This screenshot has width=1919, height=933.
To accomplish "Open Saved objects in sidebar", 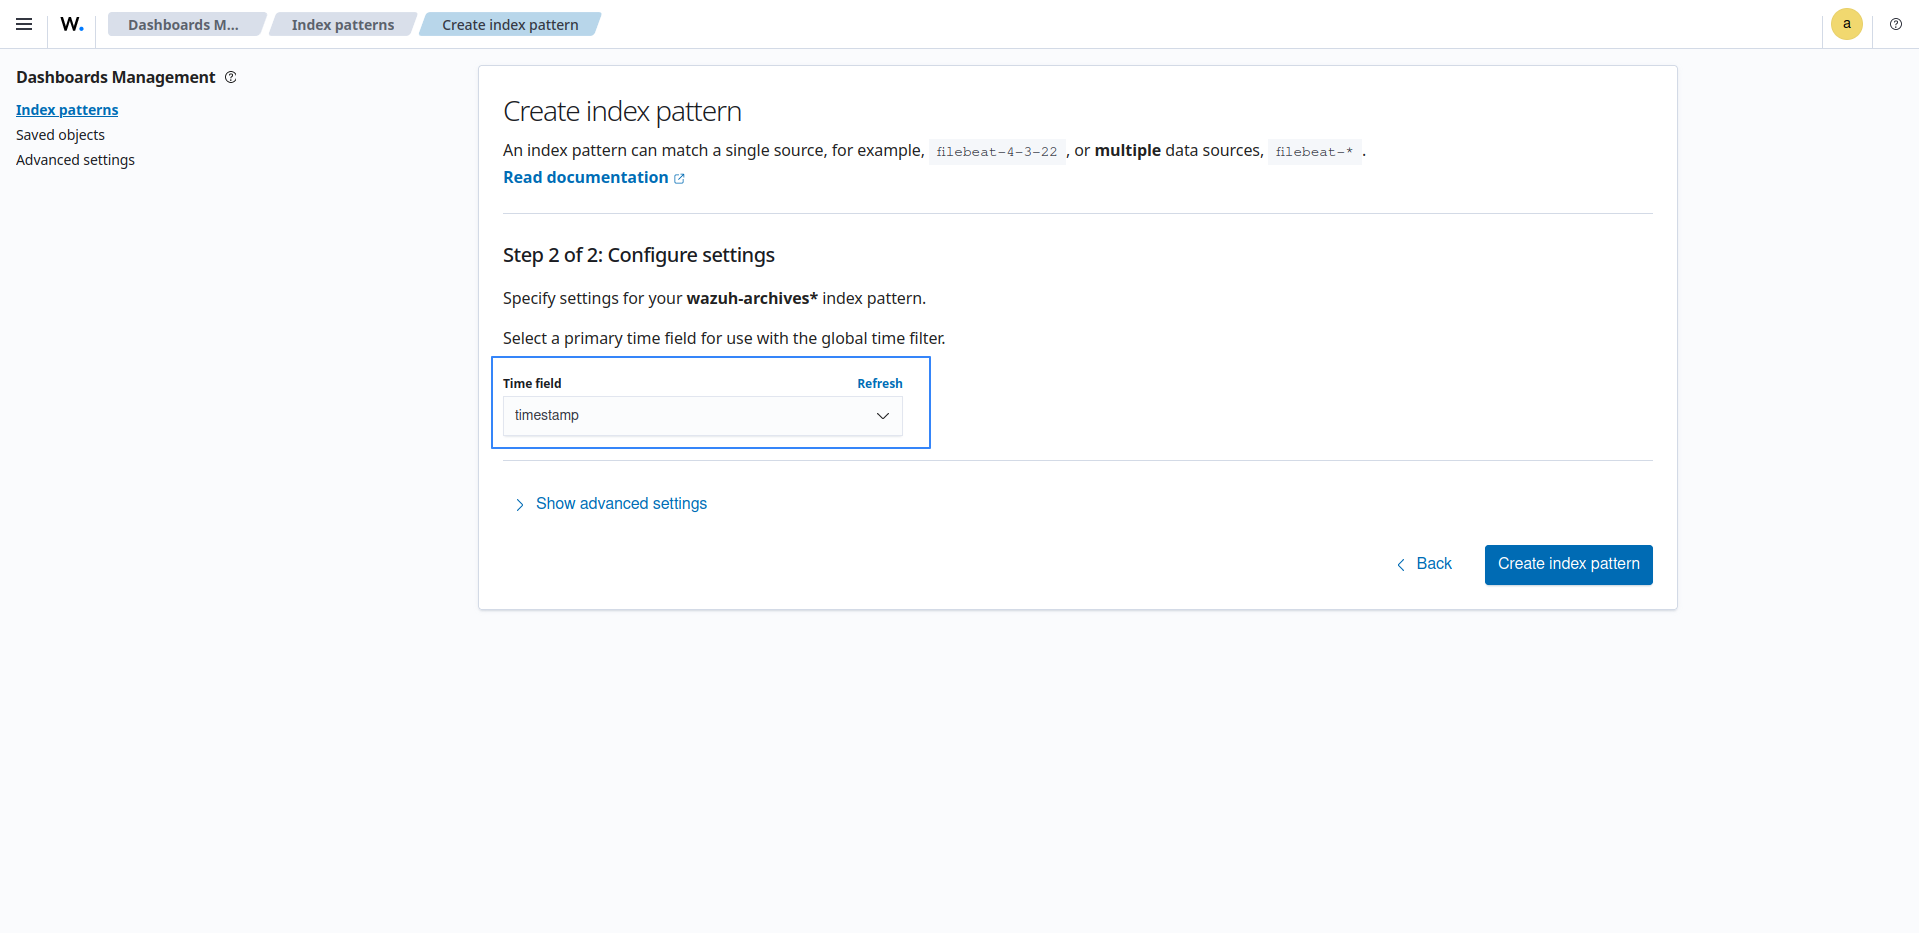I will pos(60,135).
